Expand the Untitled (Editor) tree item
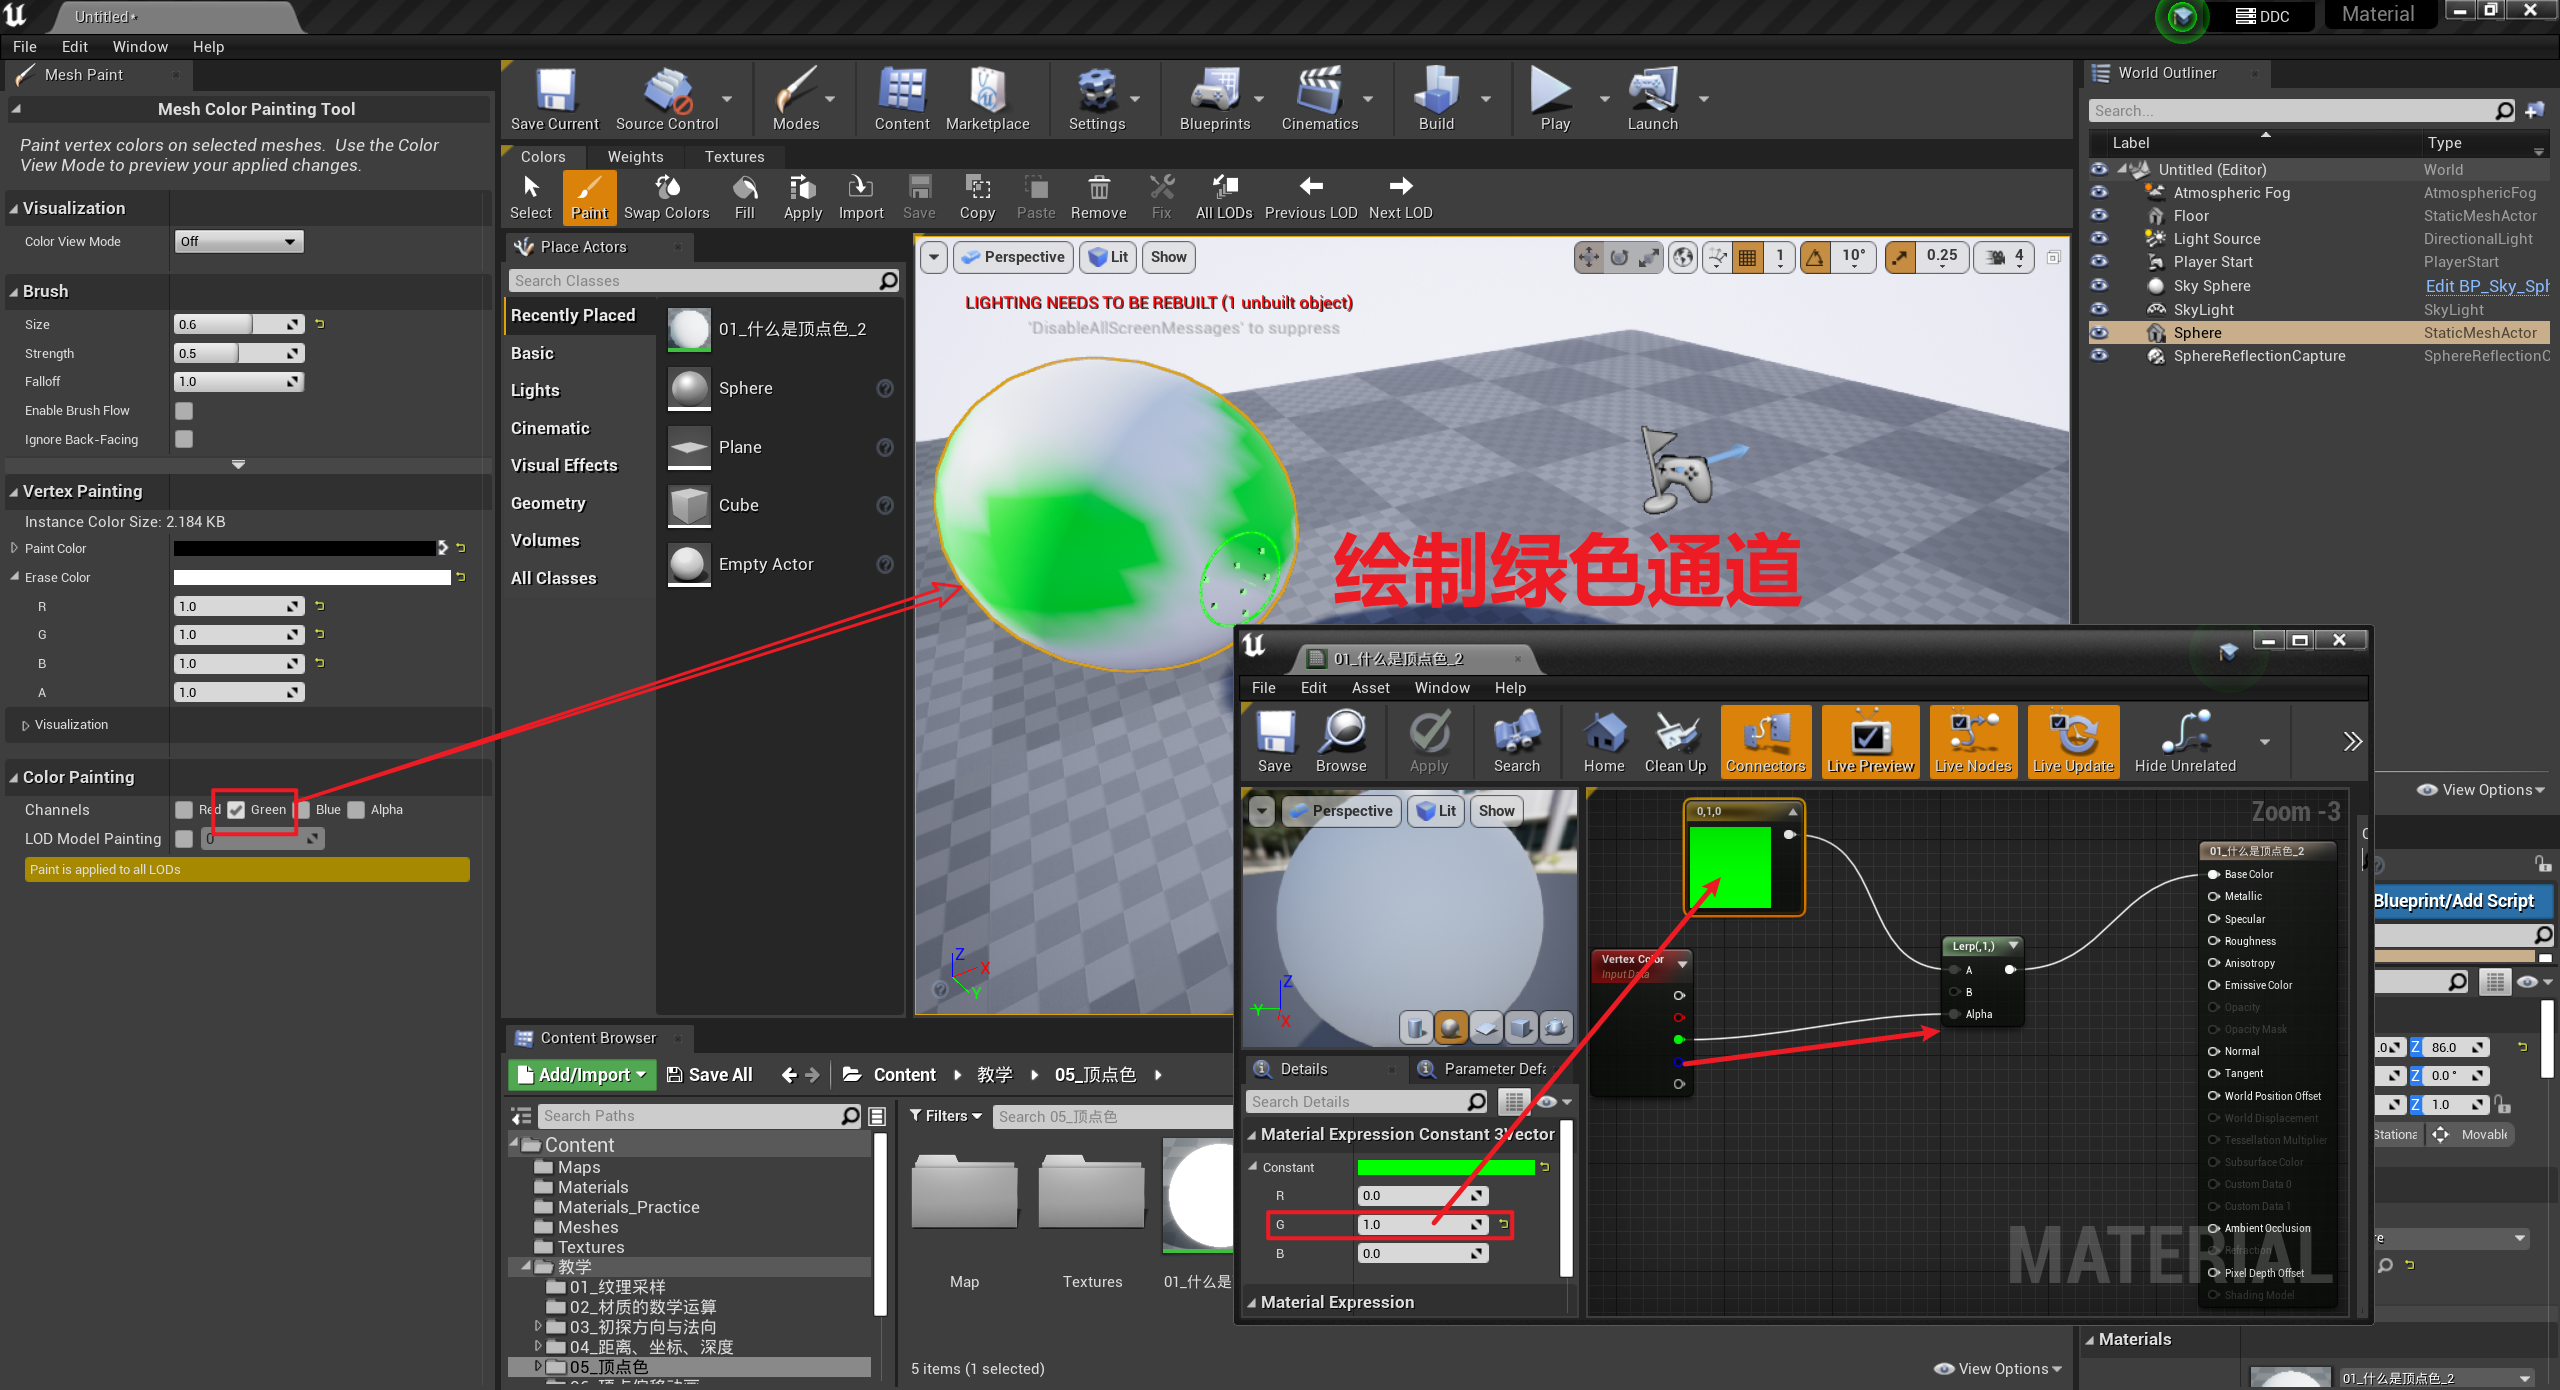The width and height of the screenshot is (2560, 1390). point(2124,169)
